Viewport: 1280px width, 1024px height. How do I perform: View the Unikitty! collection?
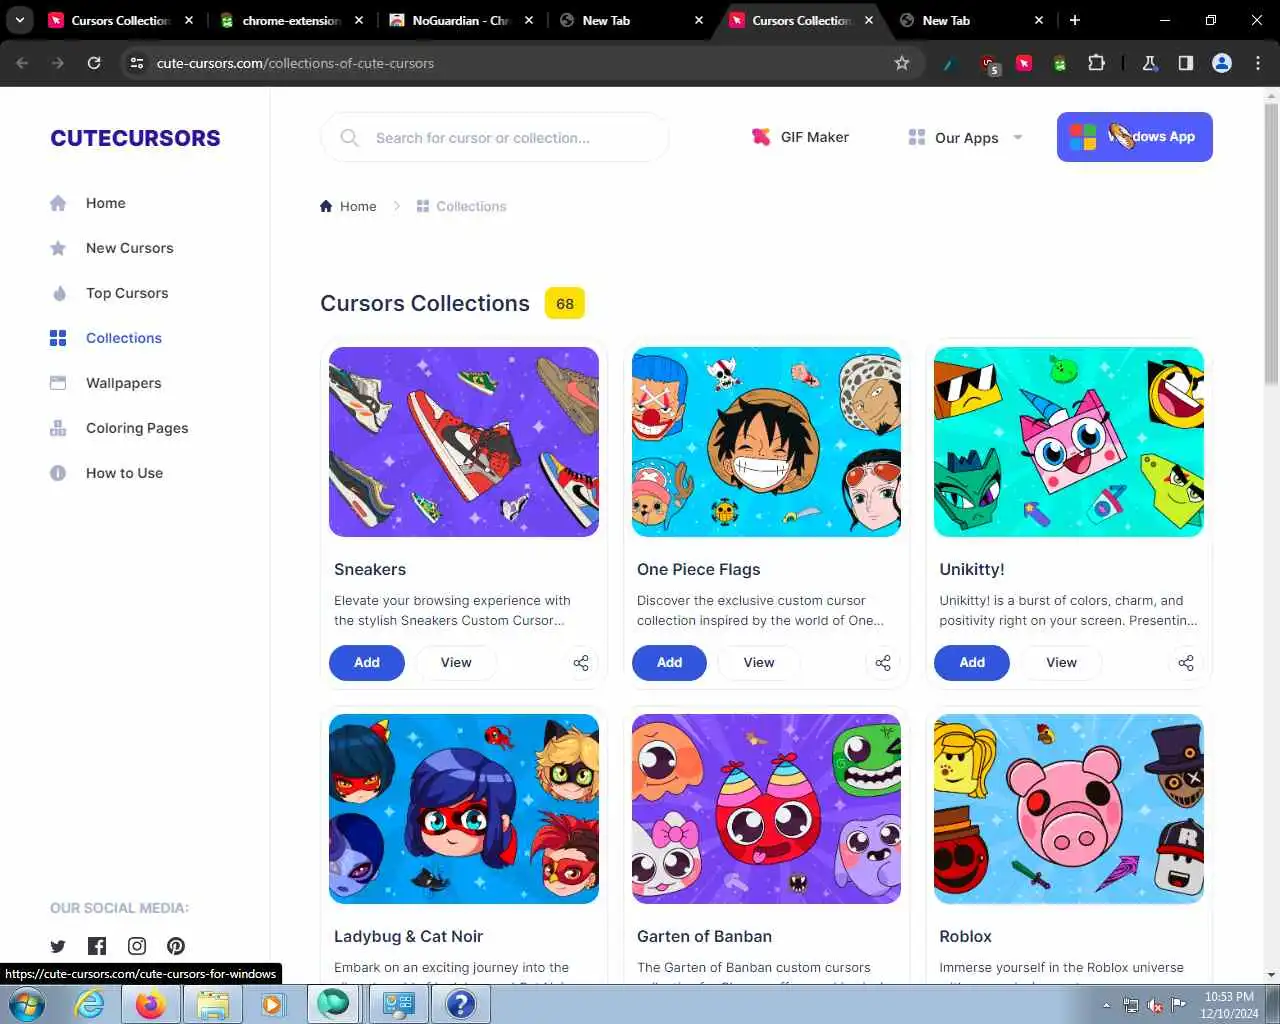pos(1061,663)
